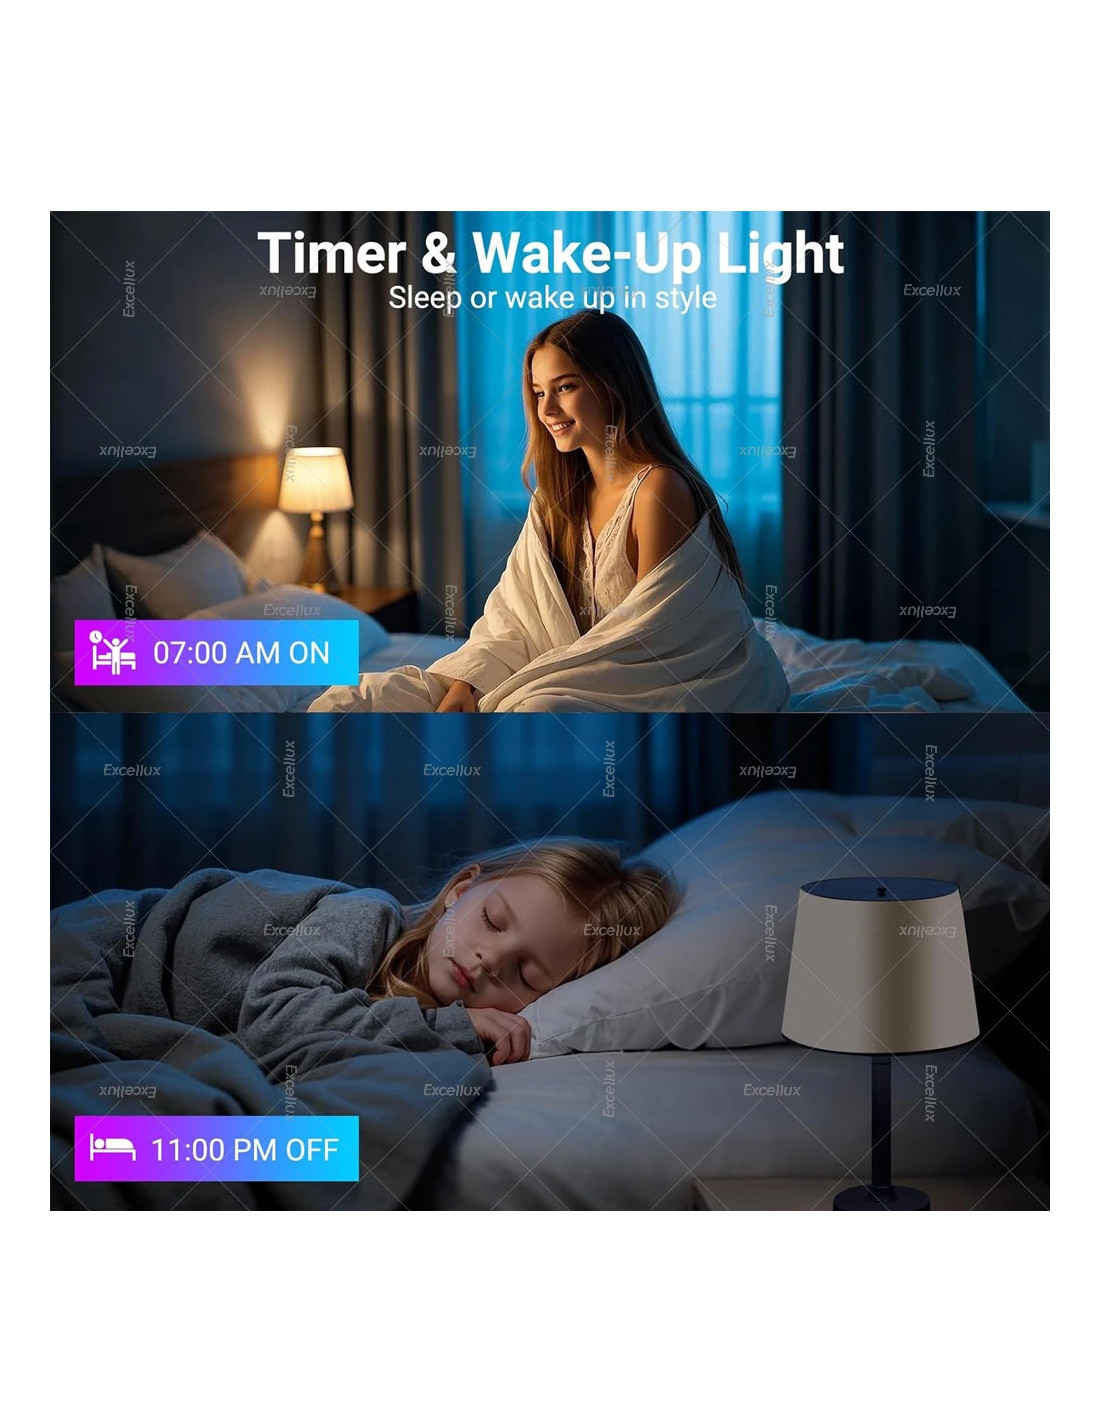1100x1422 pixels.
Task: Select the 11:00 PM OFF label
Action: tap(245, 1149)
